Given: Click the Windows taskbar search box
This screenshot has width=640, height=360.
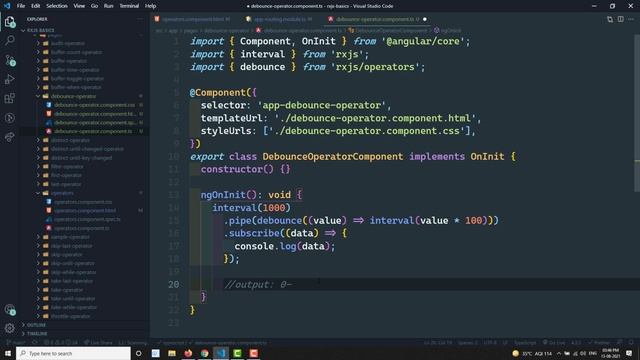Looking at the screenshot, I should click(73, 353).
